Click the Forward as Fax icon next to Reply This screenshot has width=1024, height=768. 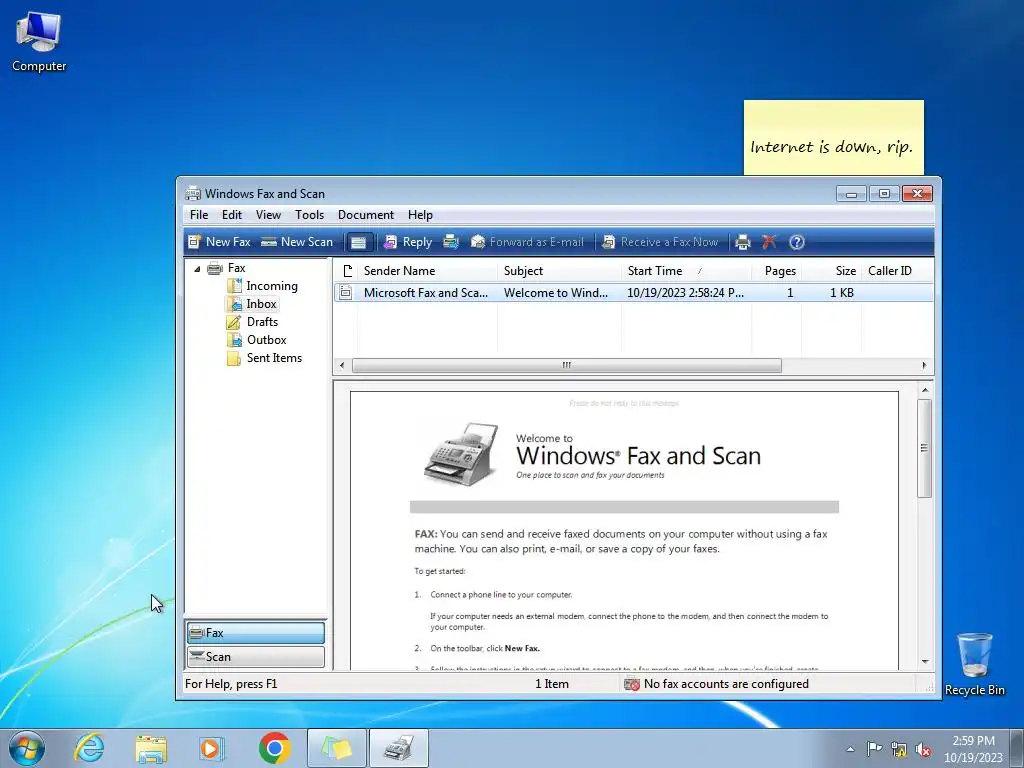[451, 242]
